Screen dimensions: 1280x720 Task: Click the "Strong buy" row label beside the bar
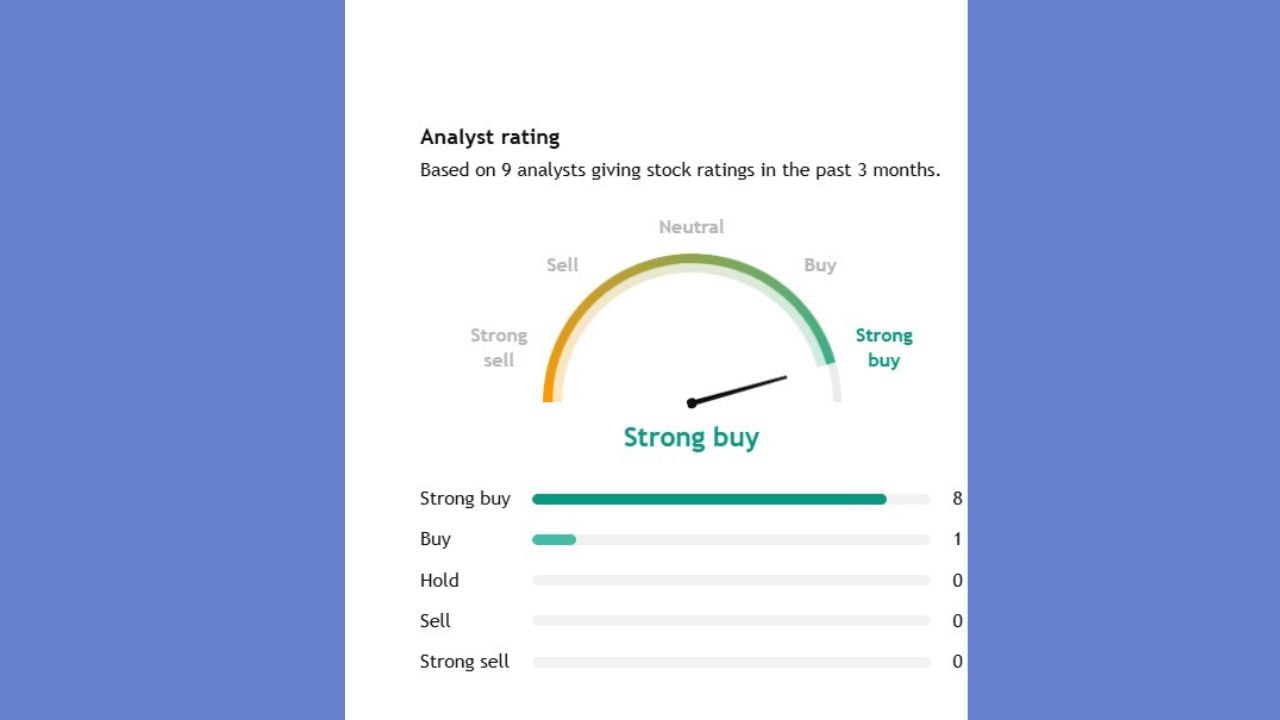pos(465,498)
